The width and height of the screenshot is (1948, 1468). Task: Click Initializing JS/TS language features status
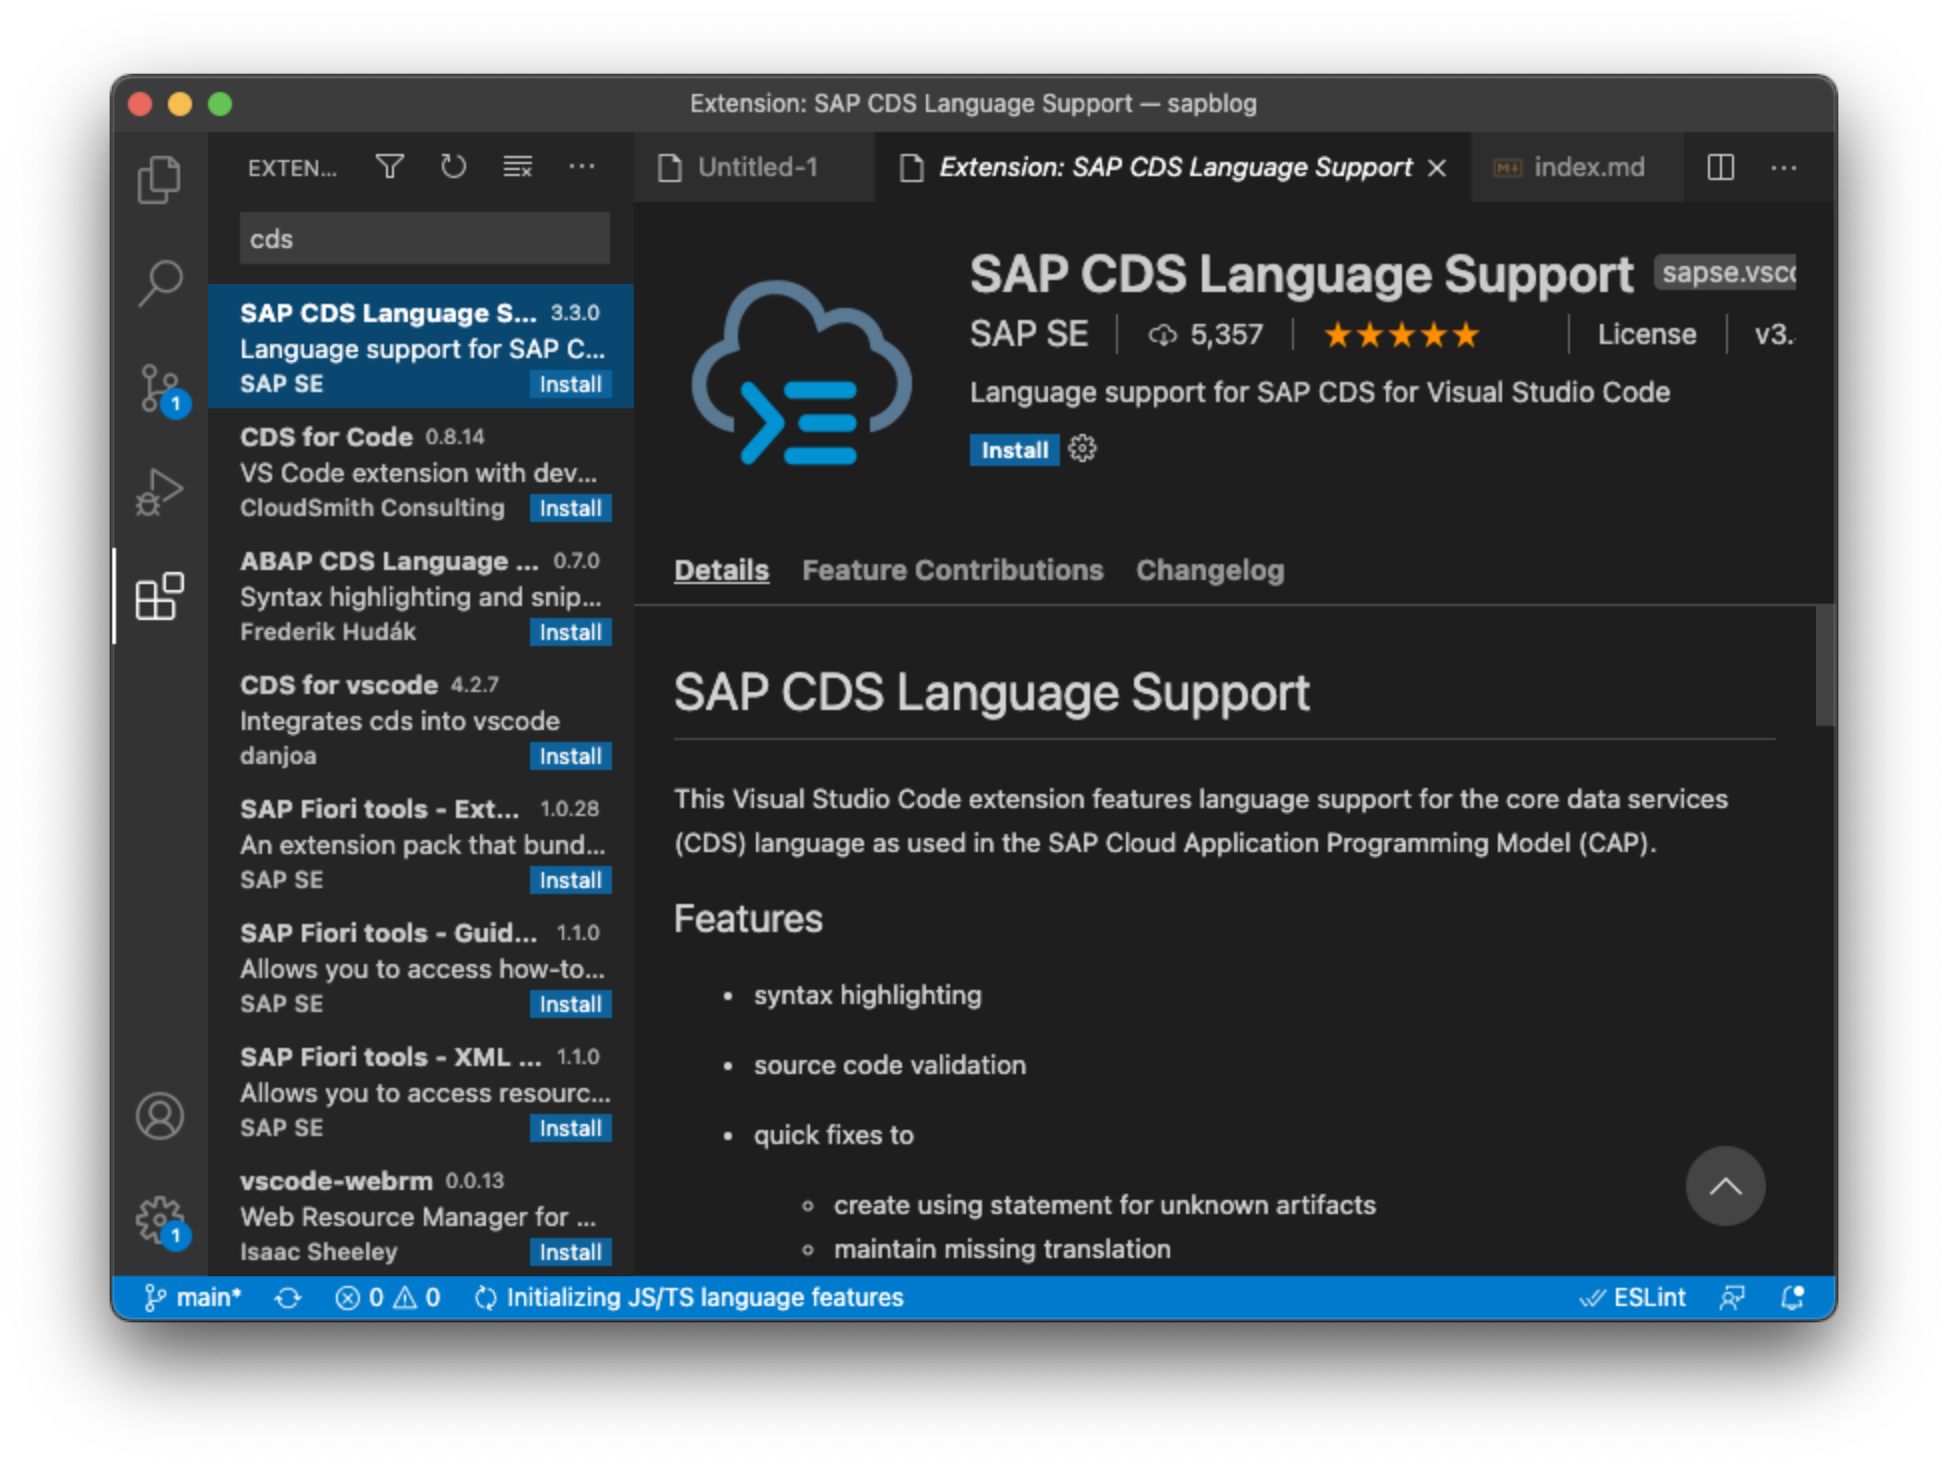pos(689,1297)
